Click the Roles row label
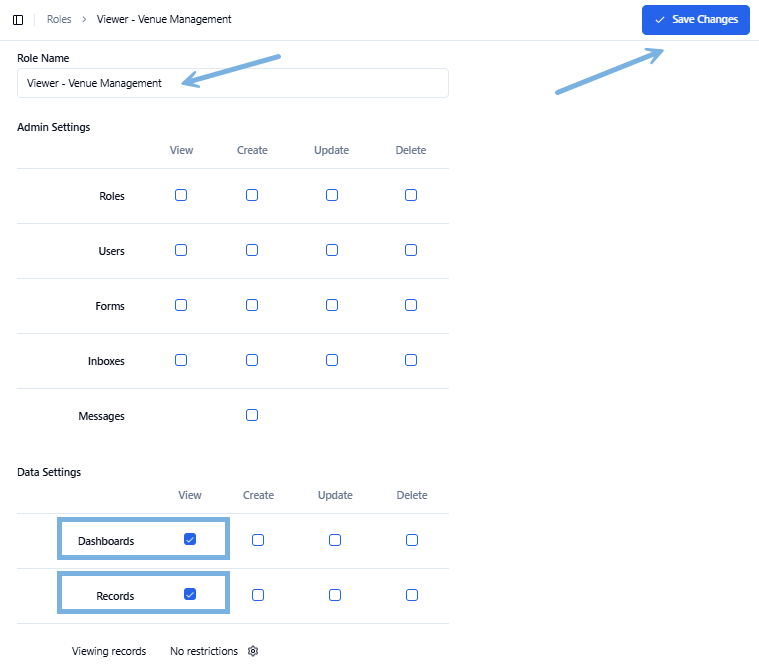Image resolution: width=759 pixels, height=668 pixels. coord(112,196)
